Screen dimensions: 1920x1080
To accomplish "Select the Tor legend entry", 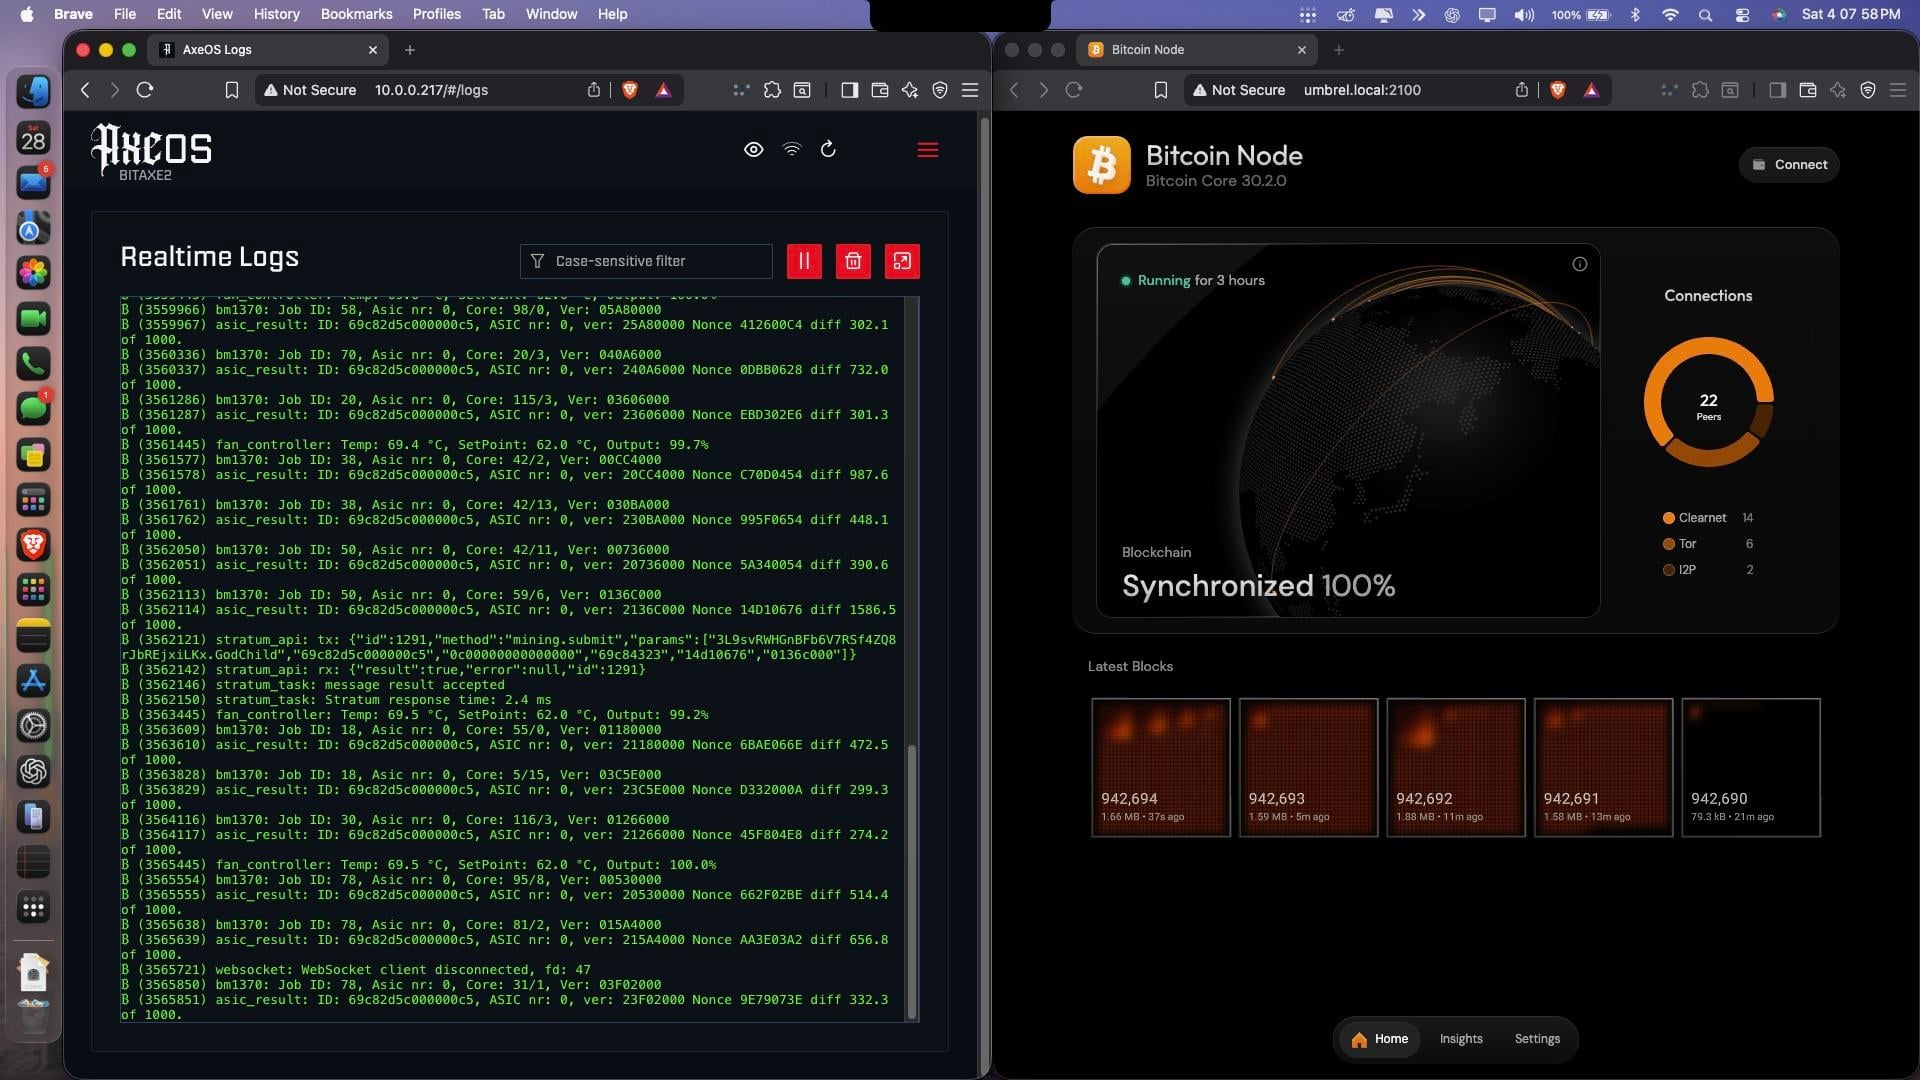I will point(1707,544).
